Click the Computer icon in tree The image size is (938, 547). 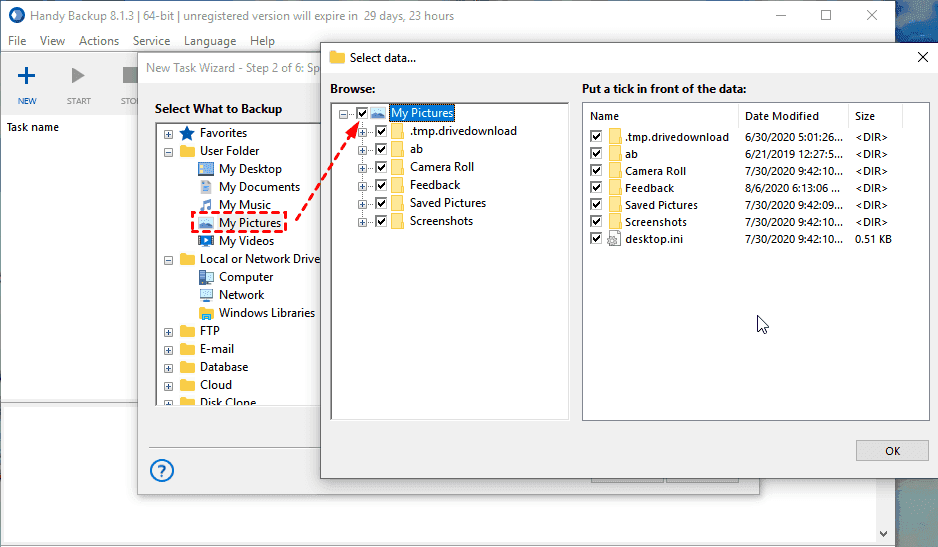coord(206,276)
